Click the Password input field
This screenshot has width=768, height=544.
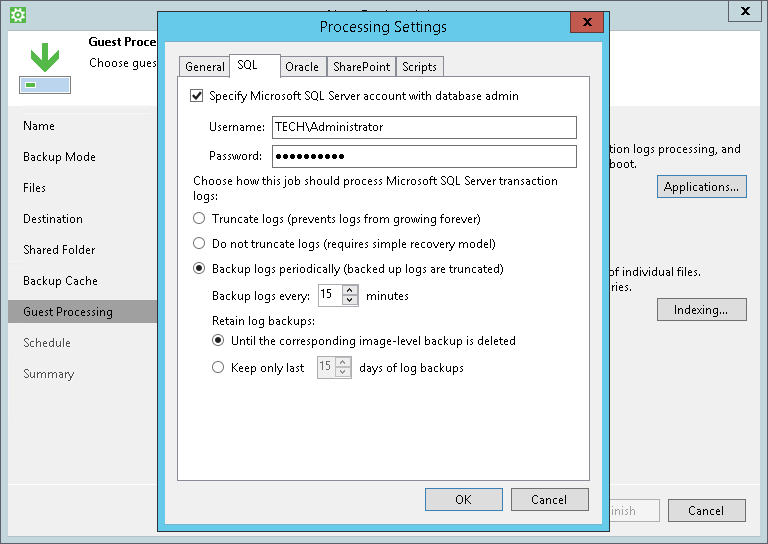point(424,156)
